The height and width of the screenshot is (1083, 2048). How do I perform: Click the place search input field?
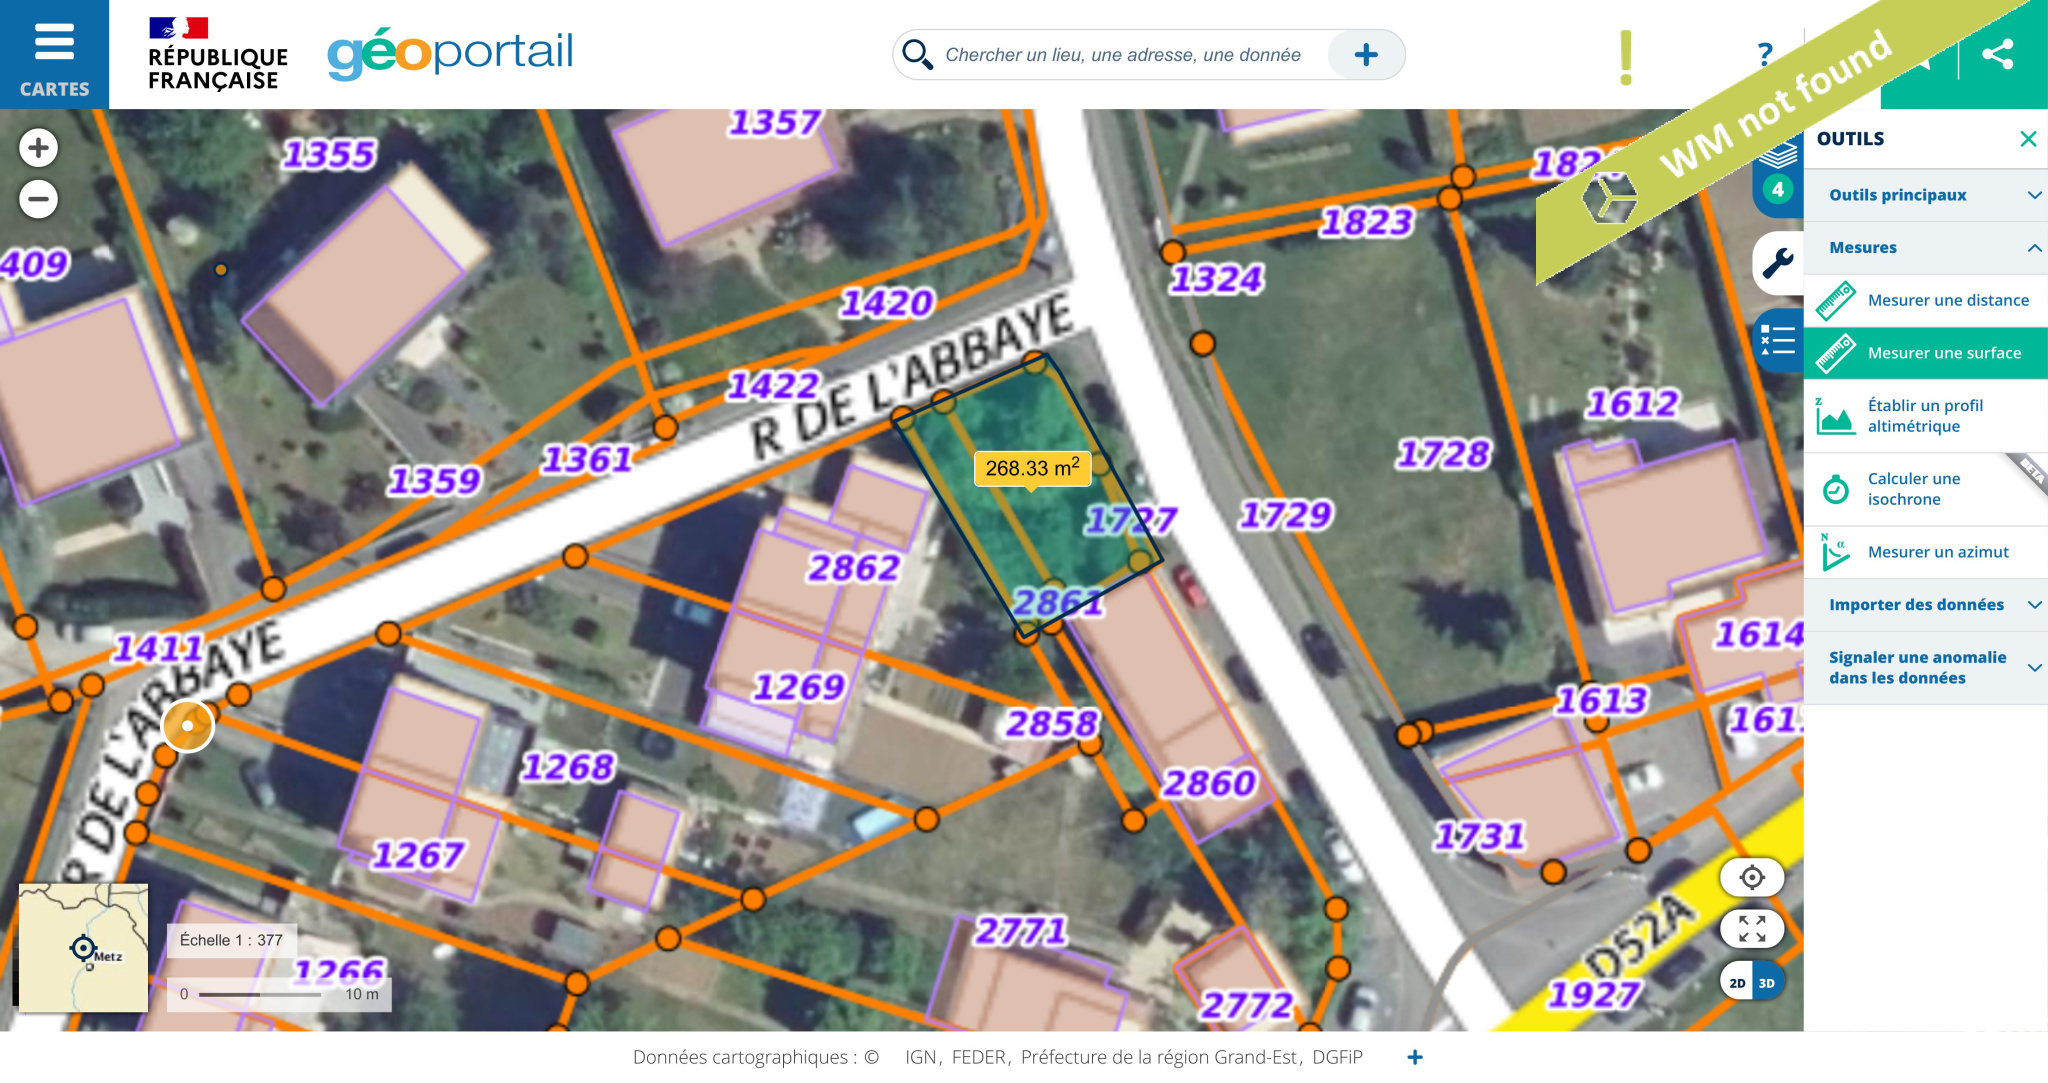1123,55
